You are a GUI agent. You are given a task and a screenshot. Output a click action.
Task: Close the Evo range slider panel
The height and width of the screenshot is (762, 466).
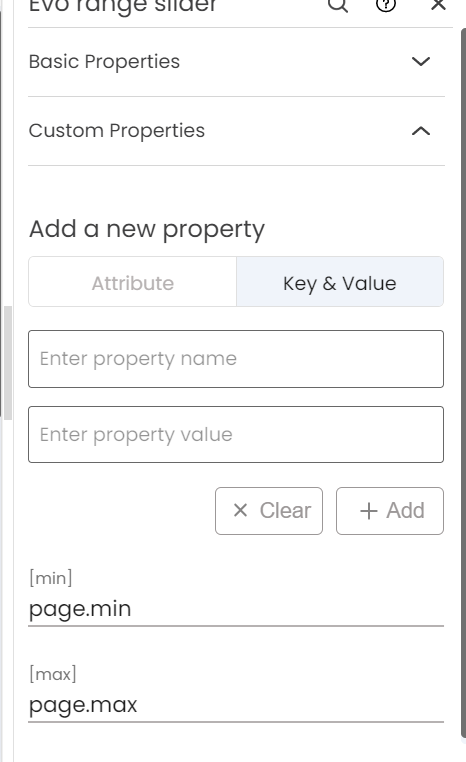(x=438, y=5)
